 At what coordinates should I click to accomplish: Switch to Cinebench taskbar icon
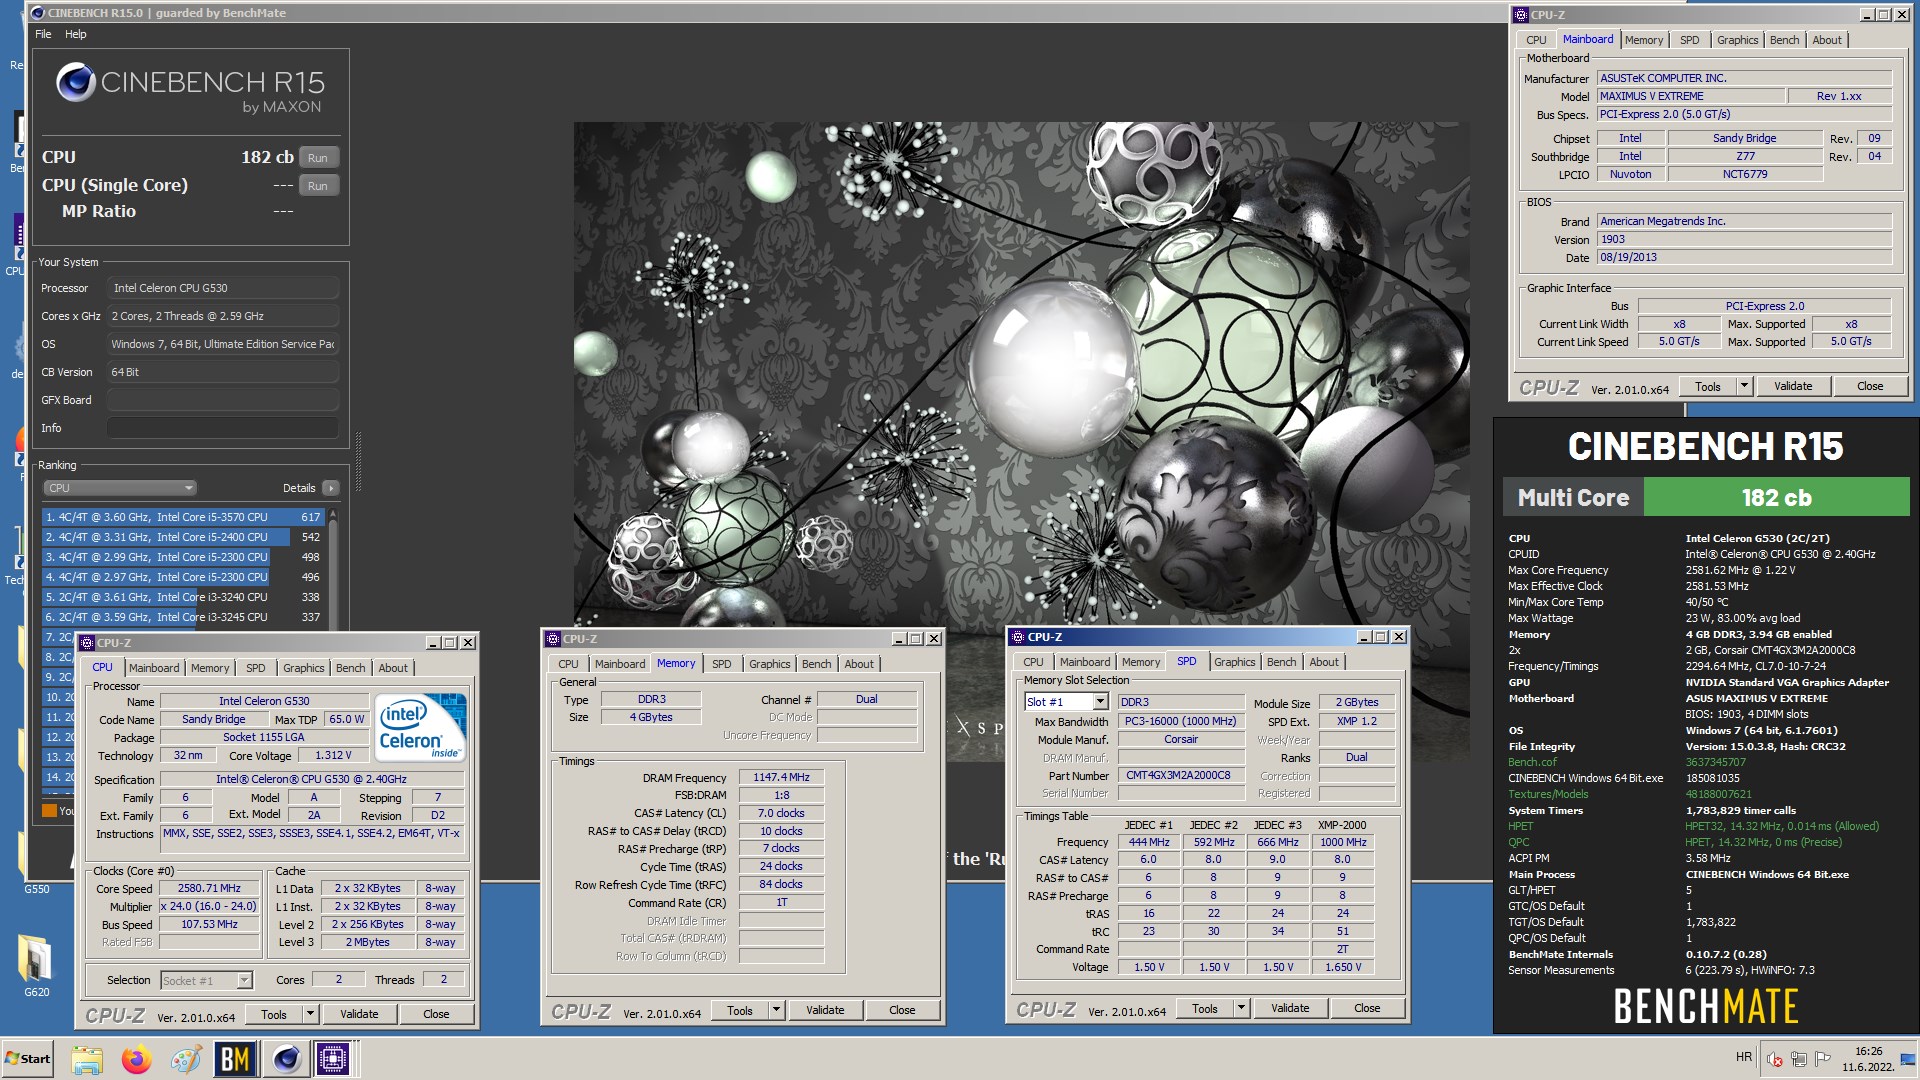pyautogui.click(x=286, y=1059)
